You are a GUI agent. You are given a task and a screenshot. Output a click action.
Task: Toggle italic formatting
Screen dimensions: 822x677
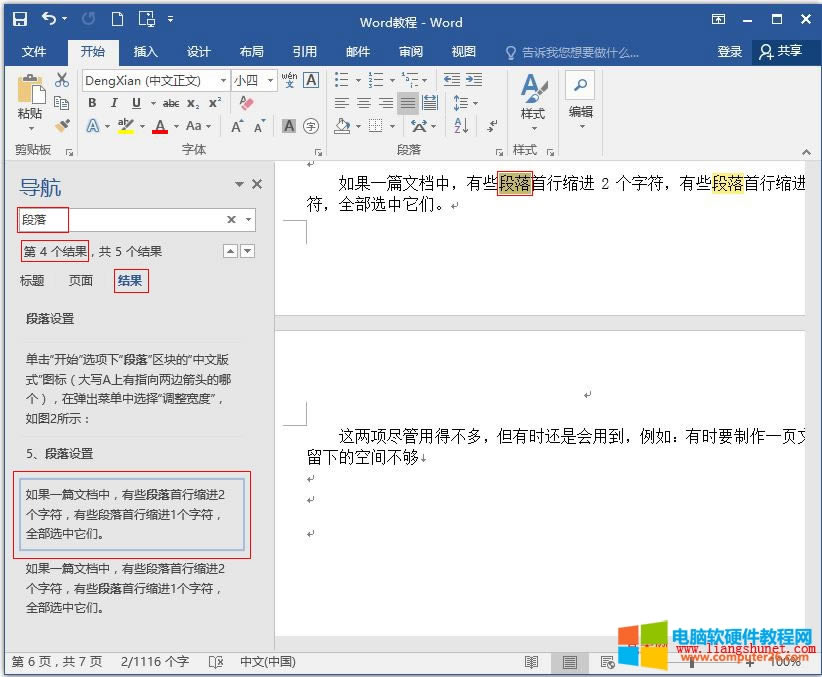(113, 102)
